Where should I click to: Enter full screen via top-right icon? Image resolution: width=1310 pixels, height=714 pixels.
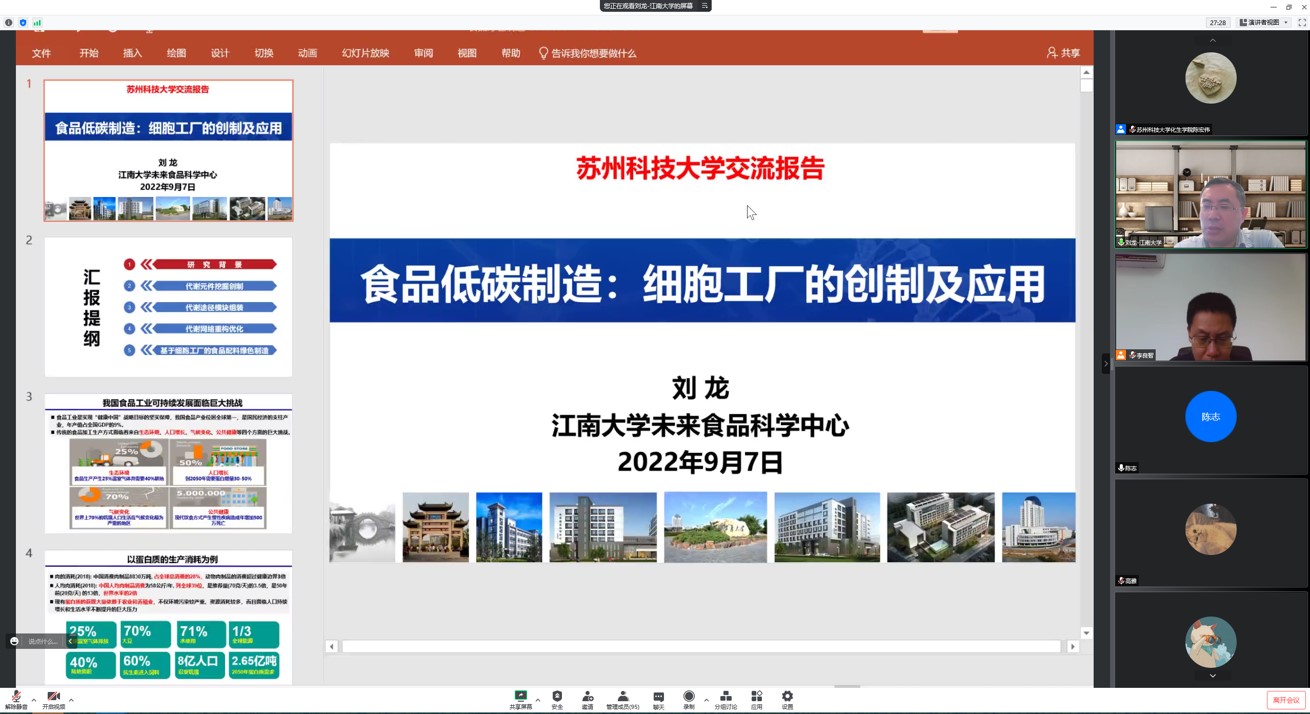pos(1301,22)
